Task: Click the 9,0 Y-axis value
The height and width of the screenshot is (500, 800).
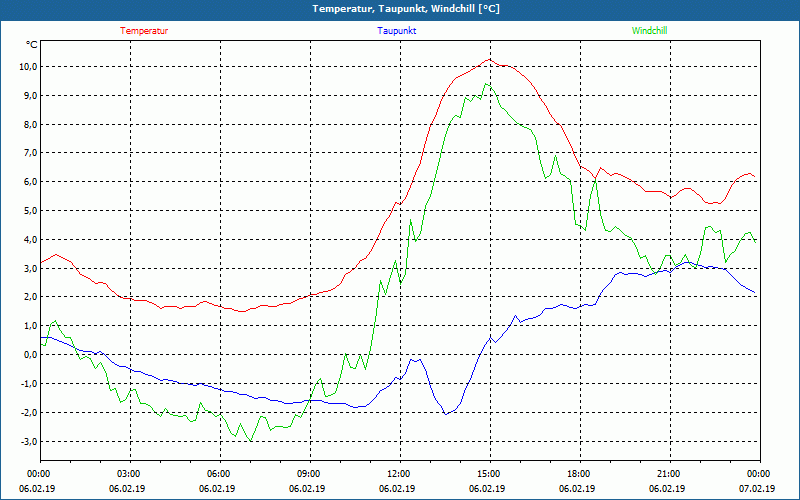Action: coord(30,95)
